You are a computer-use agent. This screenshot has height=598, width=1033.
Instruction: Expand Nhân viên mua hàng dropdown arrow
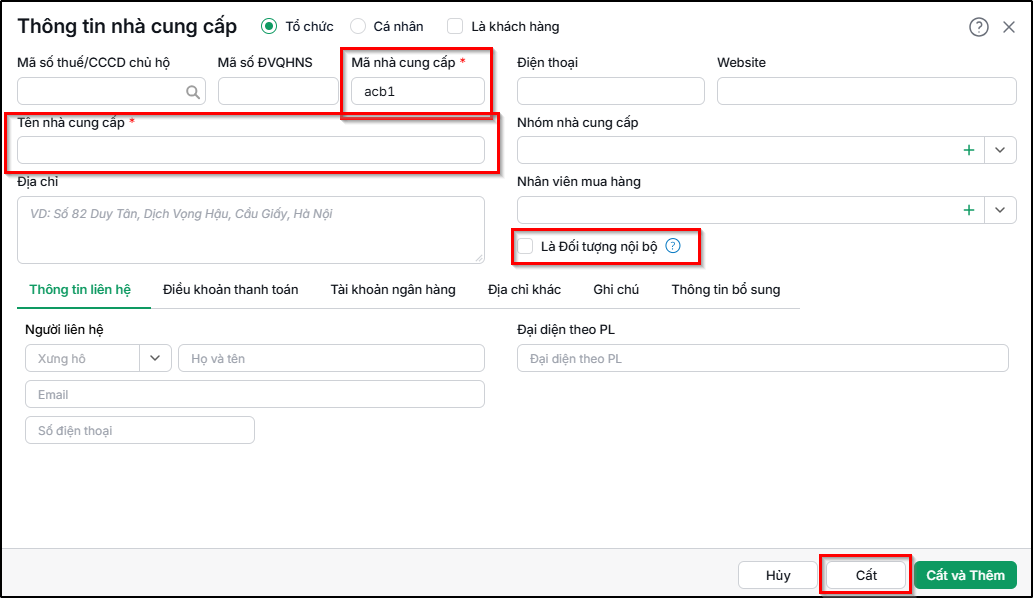tap(1000, 210)
